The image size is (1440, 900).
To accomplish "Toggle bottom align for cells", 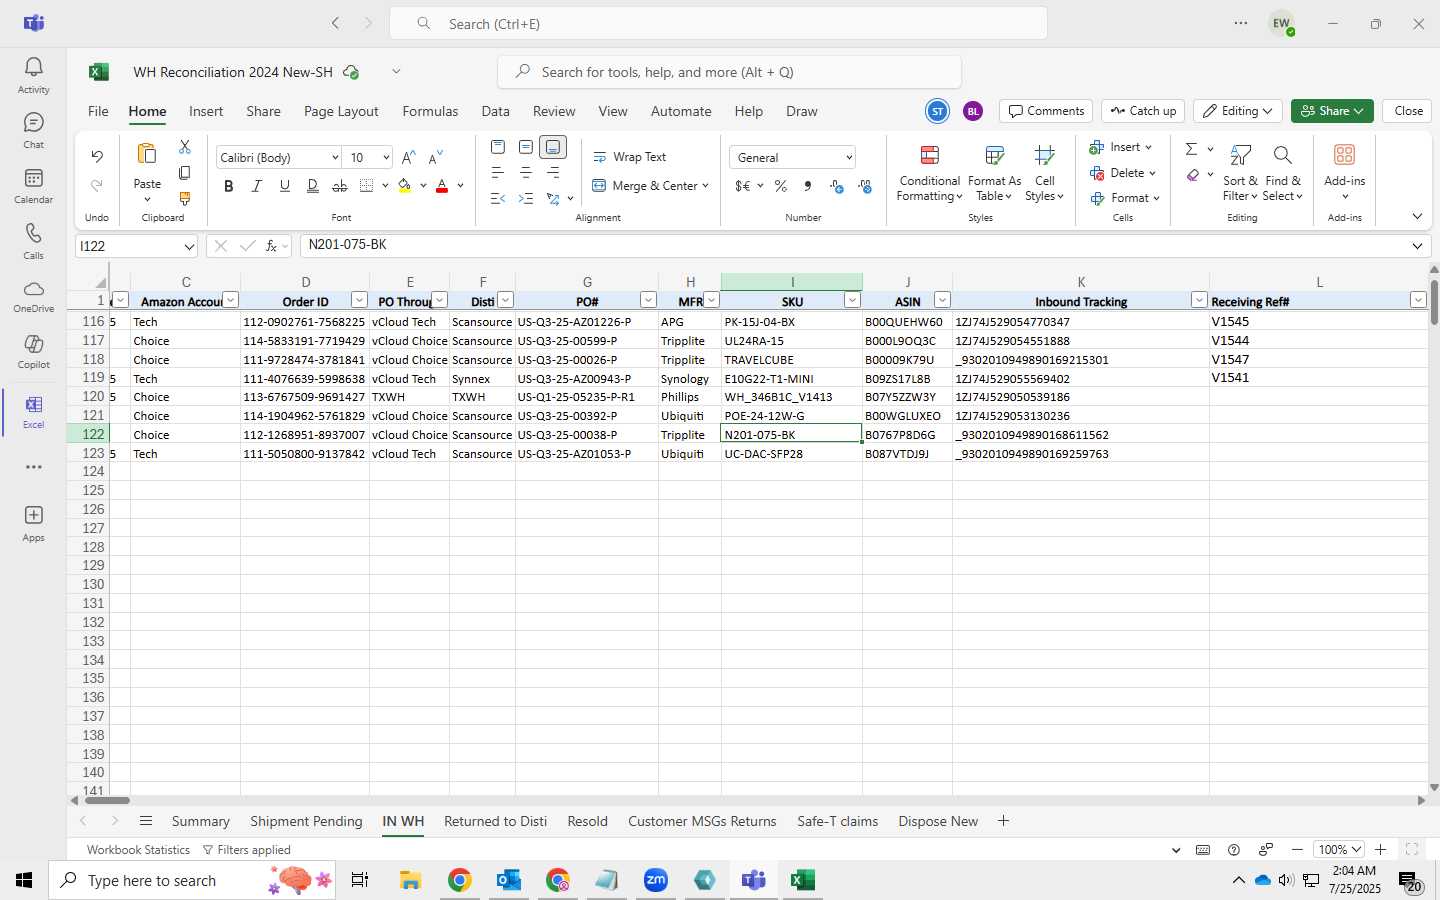I will (x=553, y=147).
